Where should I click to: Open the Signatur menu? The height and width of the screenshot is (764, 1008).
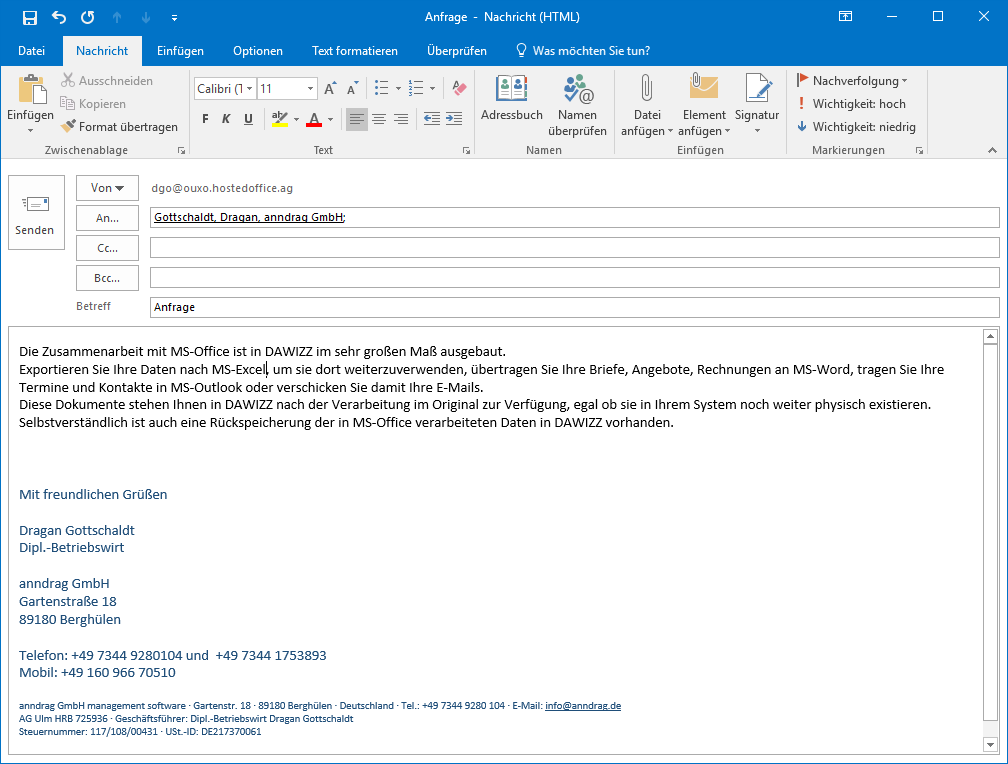tap(757, 104)
